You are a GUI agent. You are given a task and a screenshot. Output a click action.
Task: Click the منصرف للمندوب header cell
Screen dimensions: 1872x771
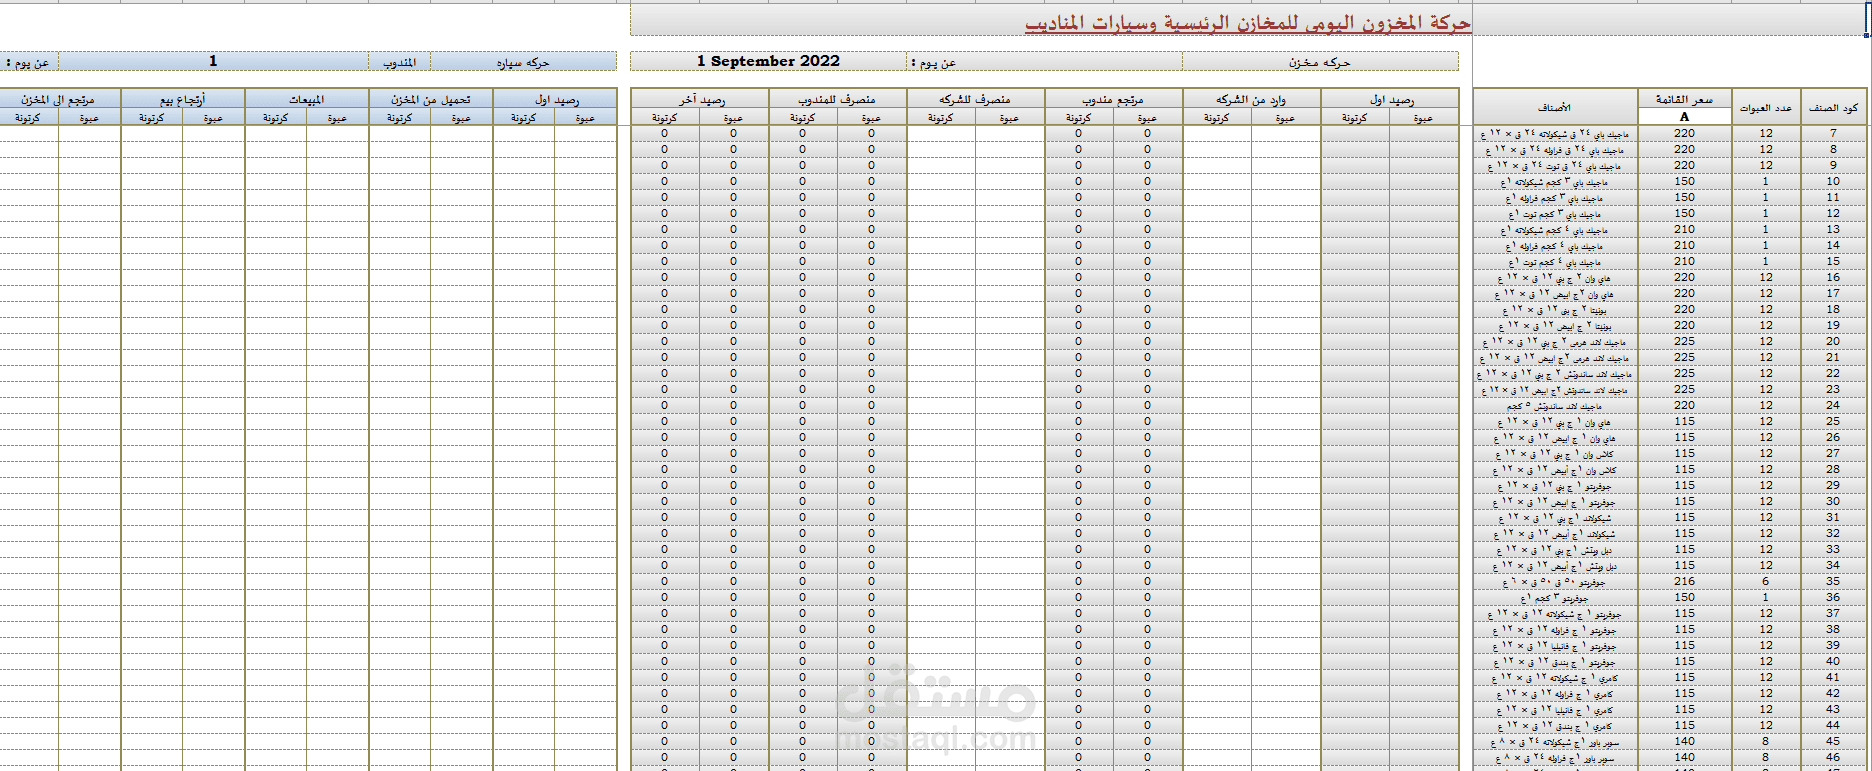click(837, 99)
